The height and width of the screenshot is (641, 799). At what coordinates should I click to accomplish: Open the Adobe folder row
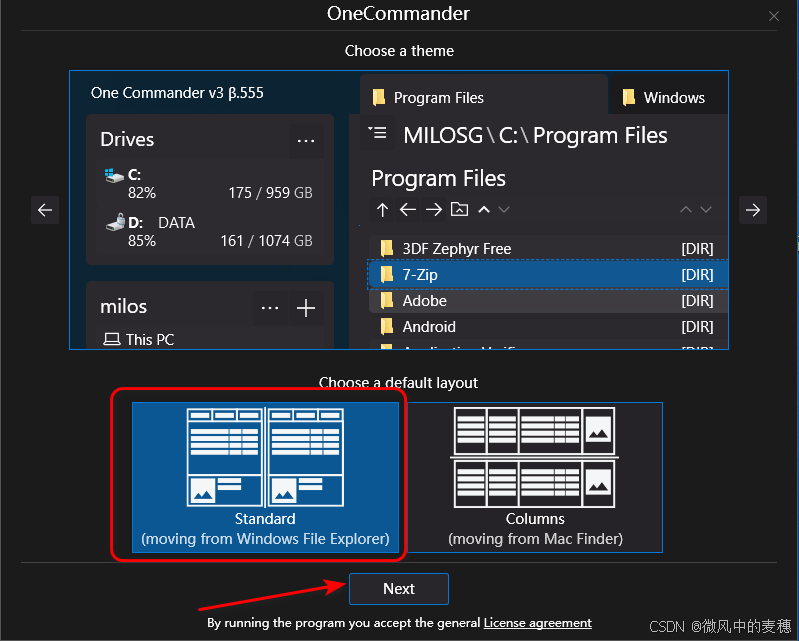tap(548, 301)
